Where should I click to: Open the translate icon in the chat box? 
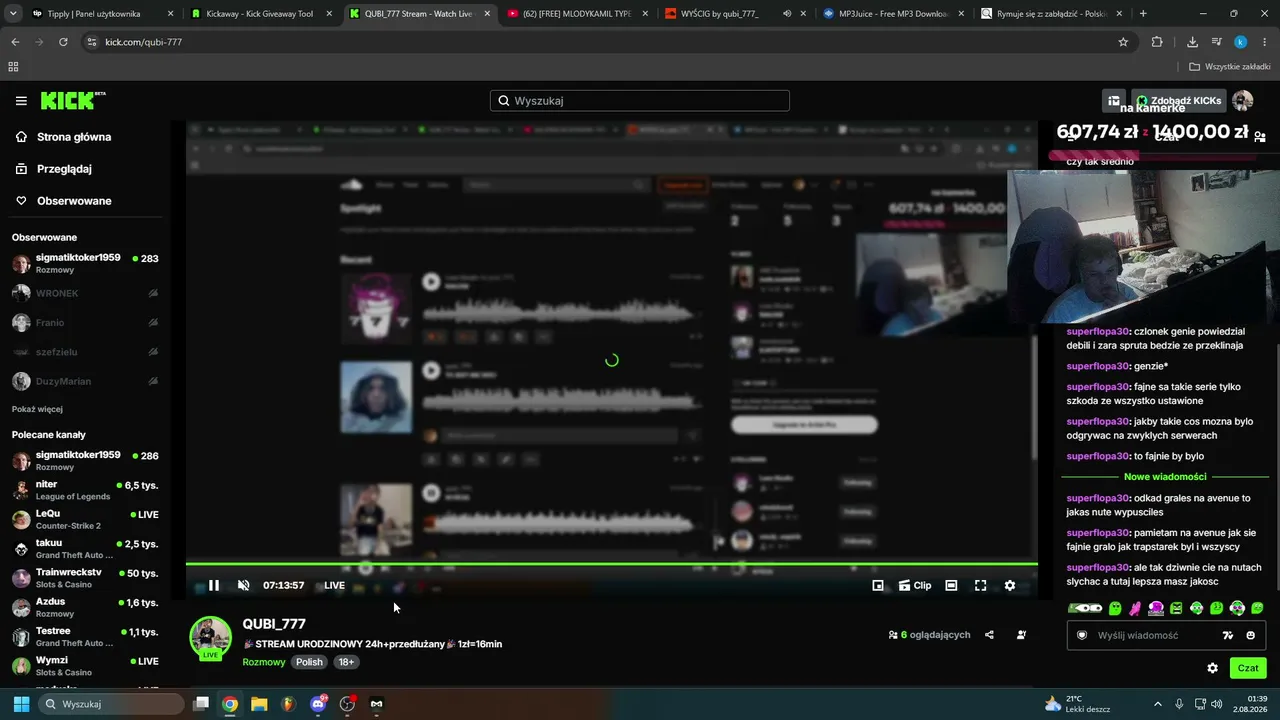click(1228, 635)
